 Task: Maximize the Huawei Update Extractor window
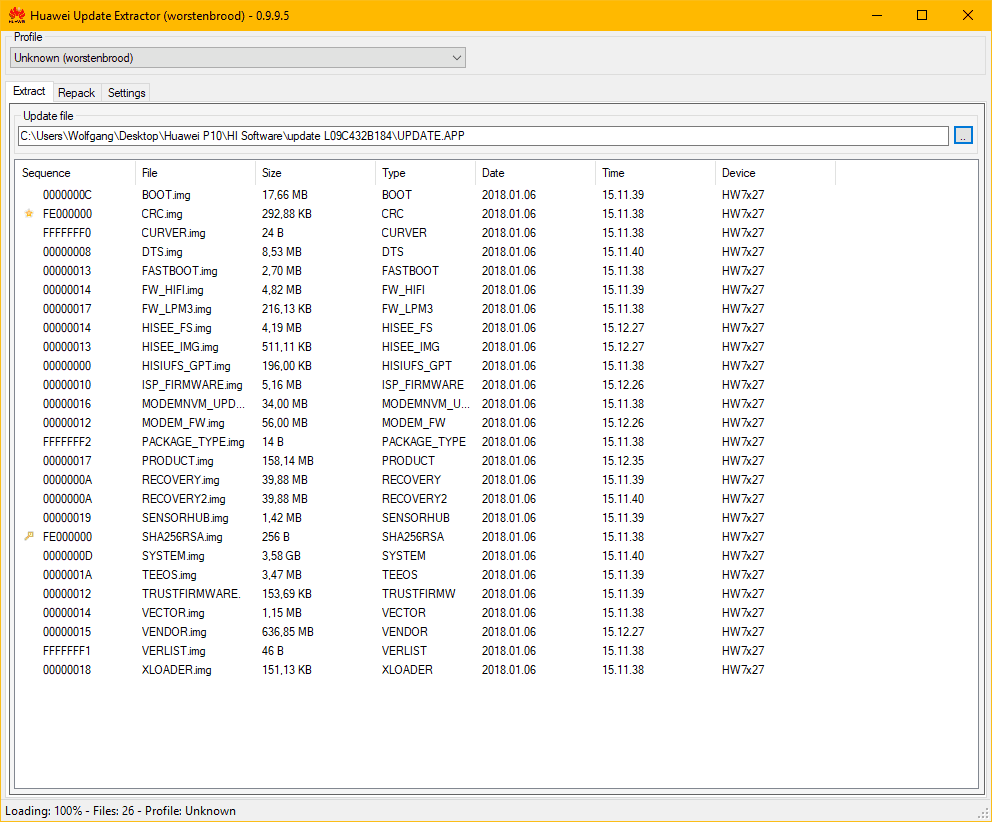coord(922,15)
